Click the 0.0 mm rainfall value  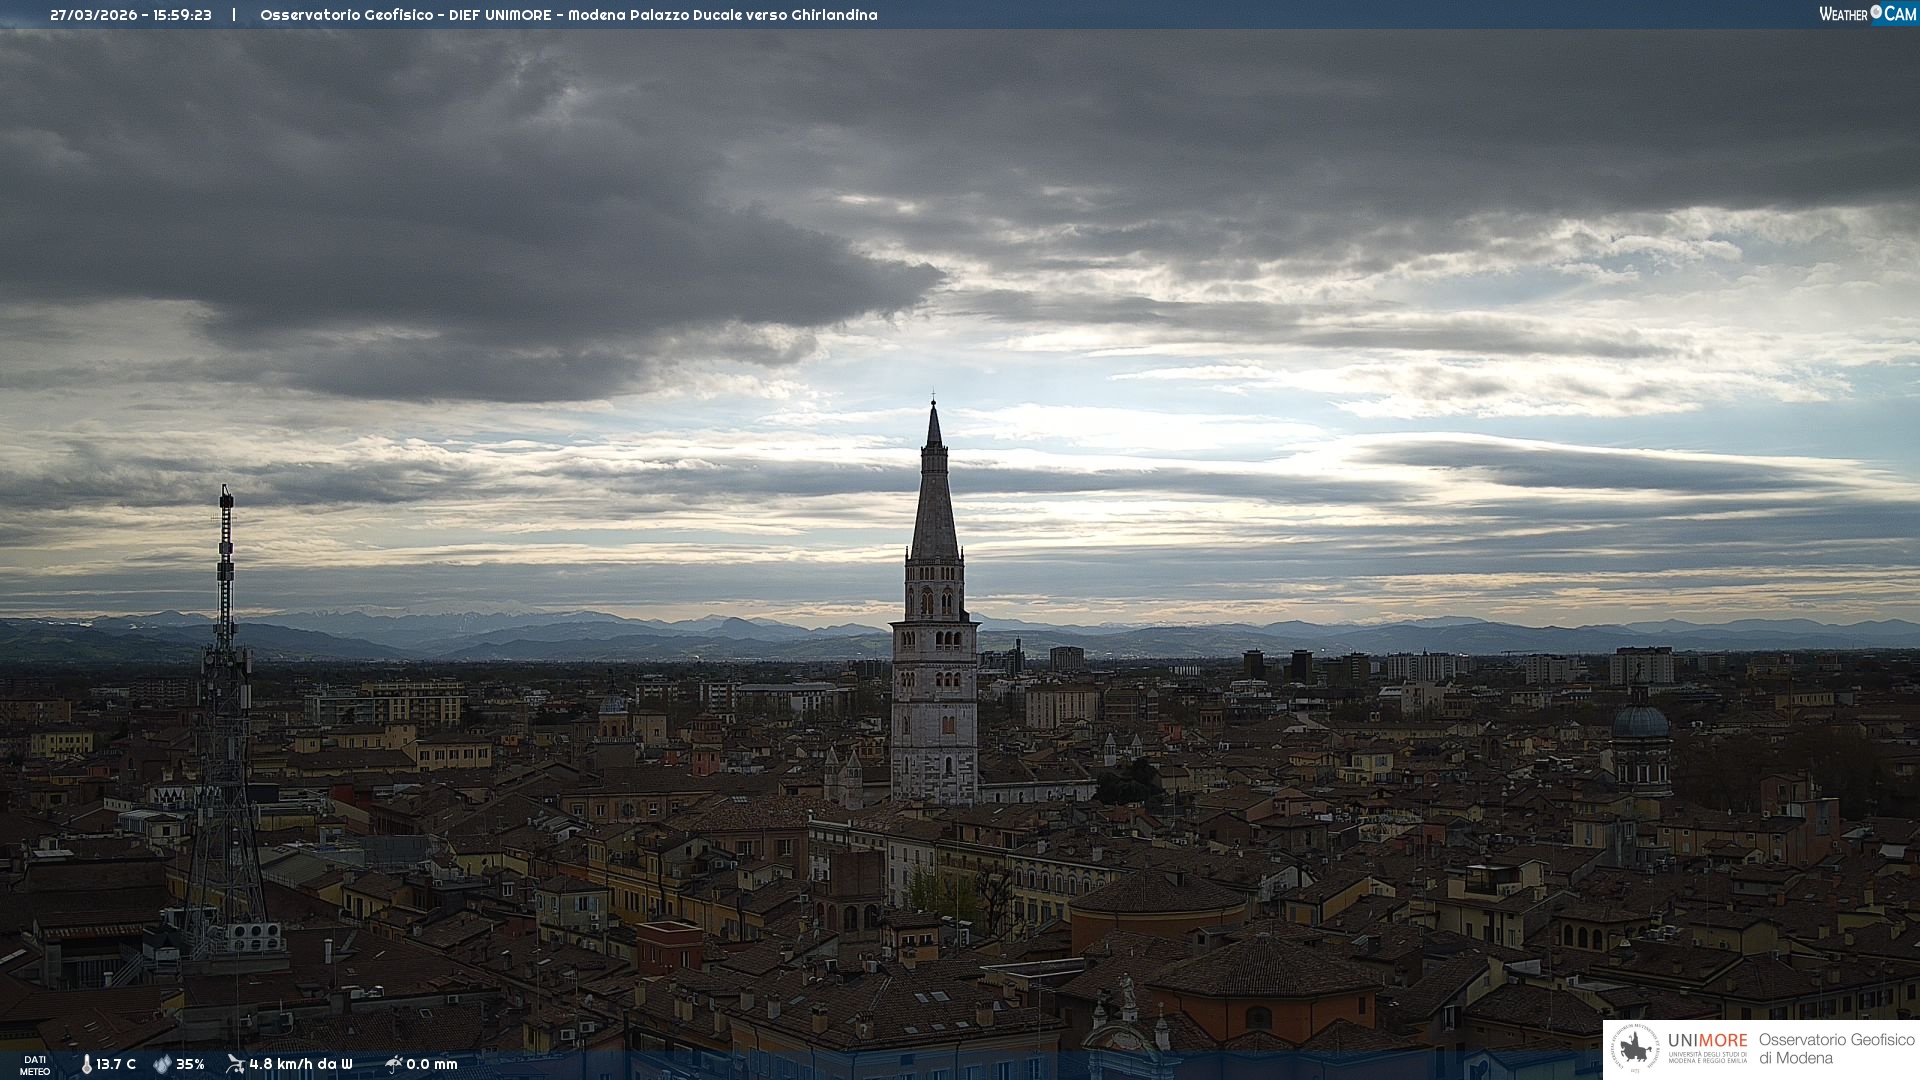[x=431, y=1064]
